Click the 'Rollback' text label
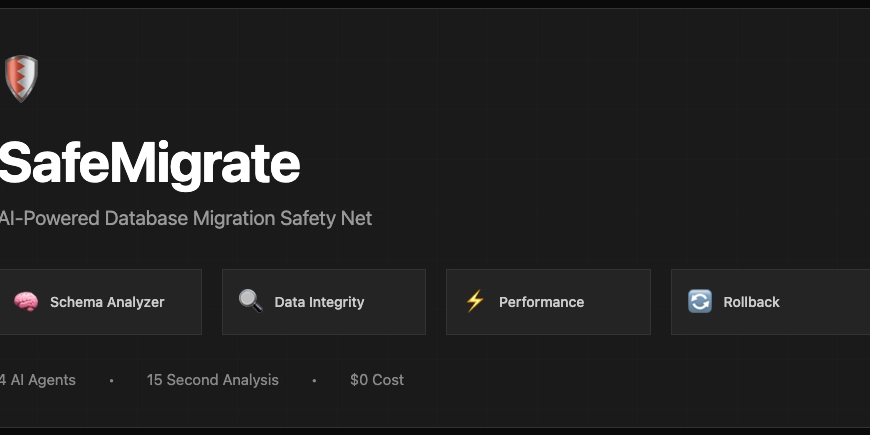 (751, 302)
